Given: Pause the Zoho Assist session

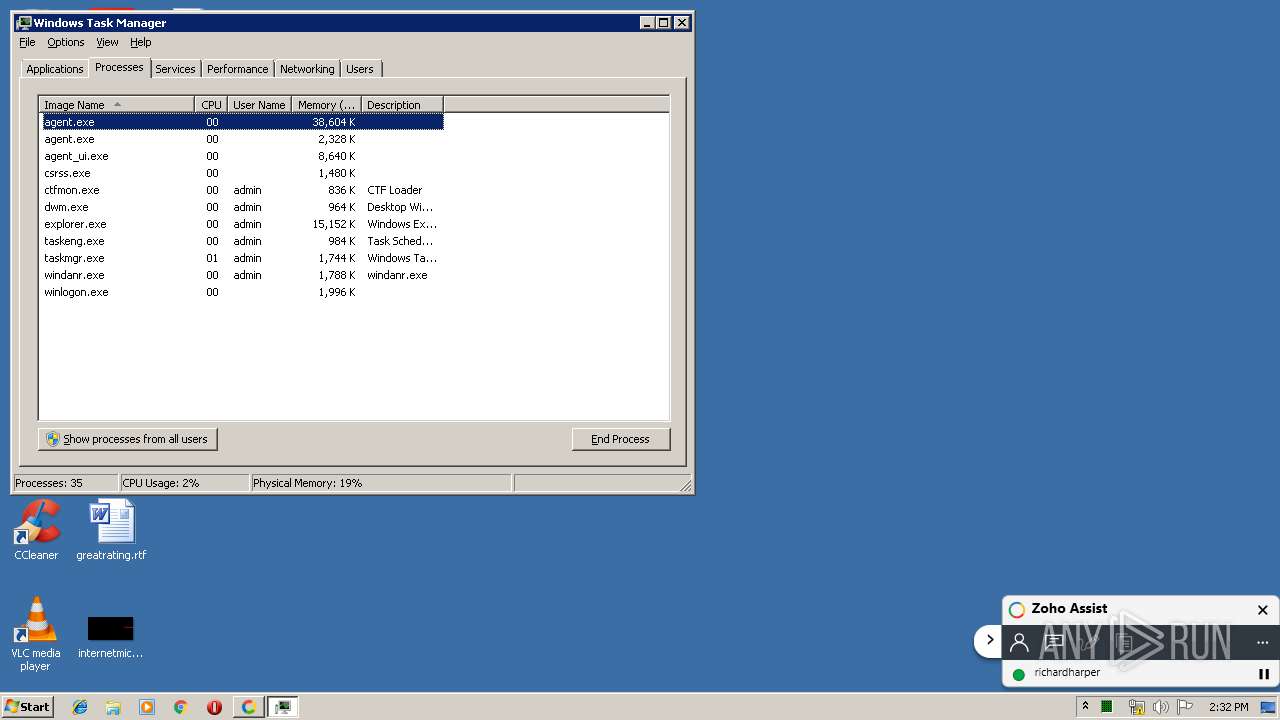Looking at the screenshot, I should tap(1263, 674).
